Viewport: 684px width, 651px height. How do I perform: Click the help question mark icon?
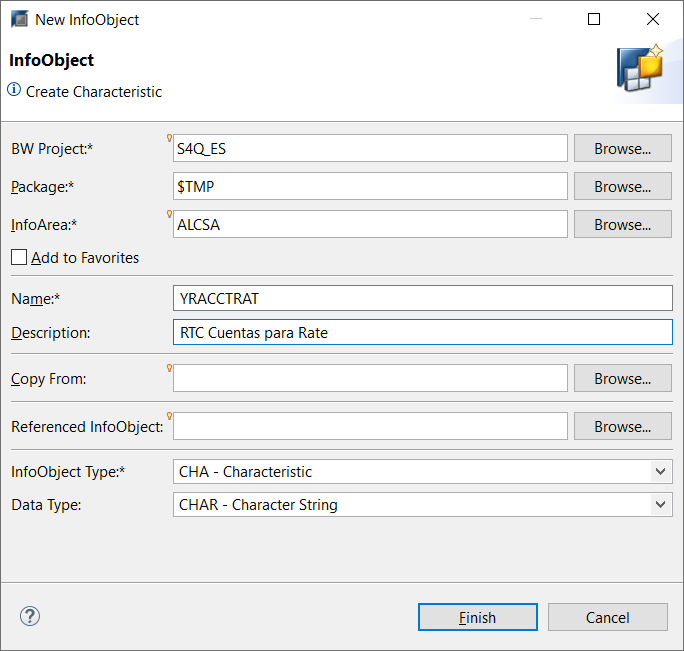tap(30, 616)
